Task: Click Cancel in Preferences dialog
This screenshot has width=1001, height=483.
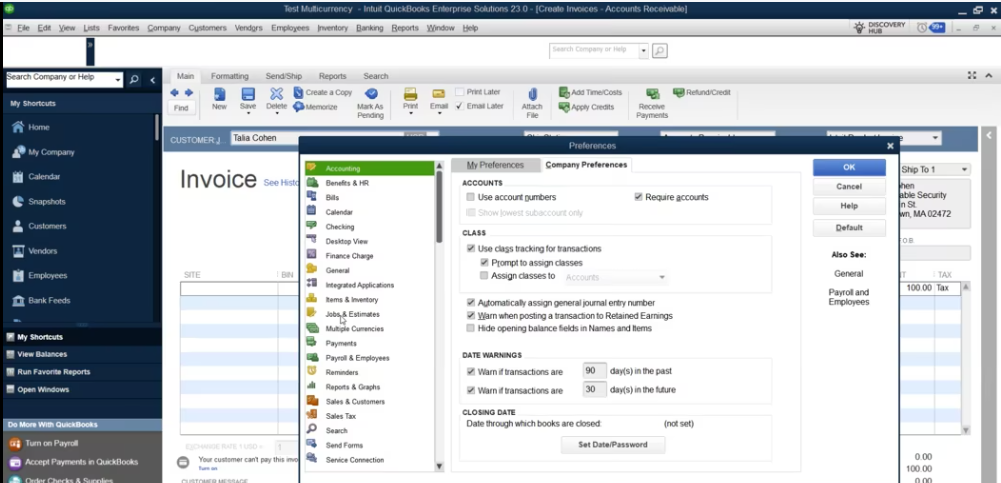Action: [849, 187]
